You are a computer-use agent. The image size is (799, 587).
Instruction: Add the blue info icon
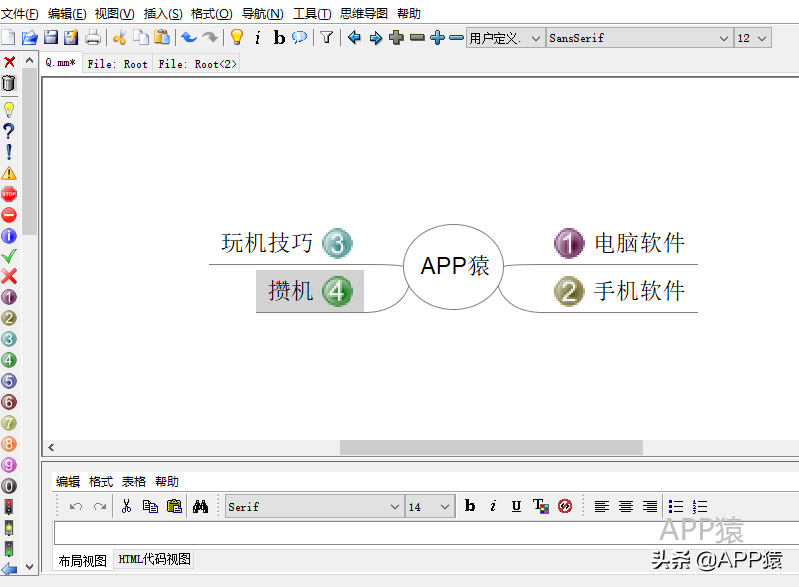pos(9,236)
